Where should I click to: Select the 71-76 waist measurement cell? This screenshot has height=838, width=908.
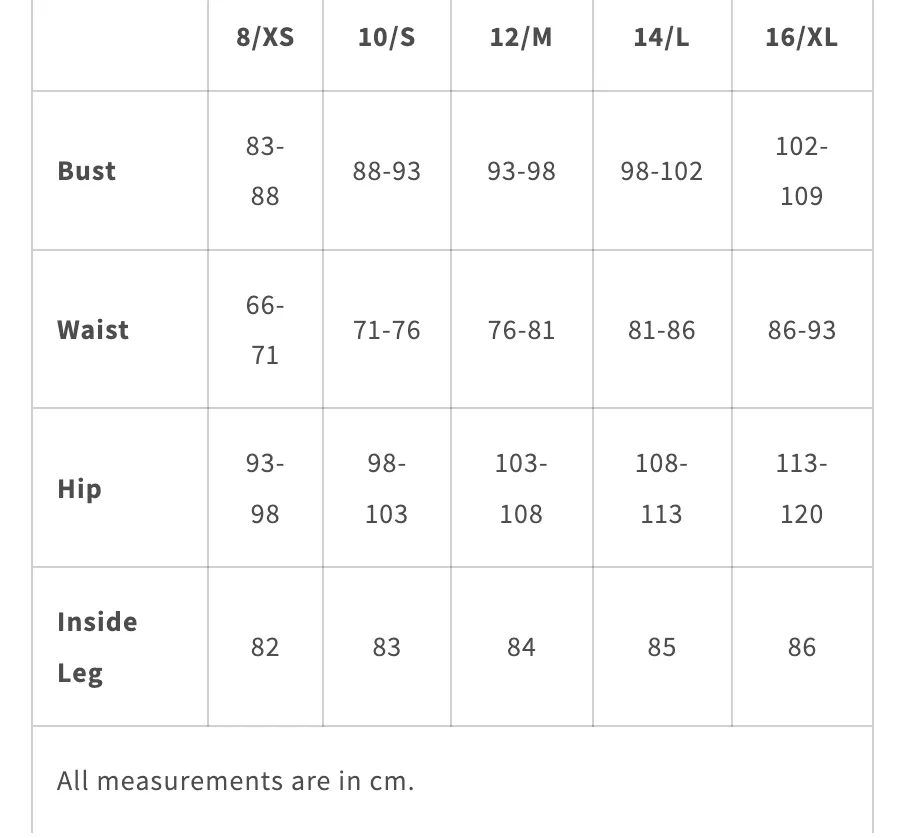[386, 330]
